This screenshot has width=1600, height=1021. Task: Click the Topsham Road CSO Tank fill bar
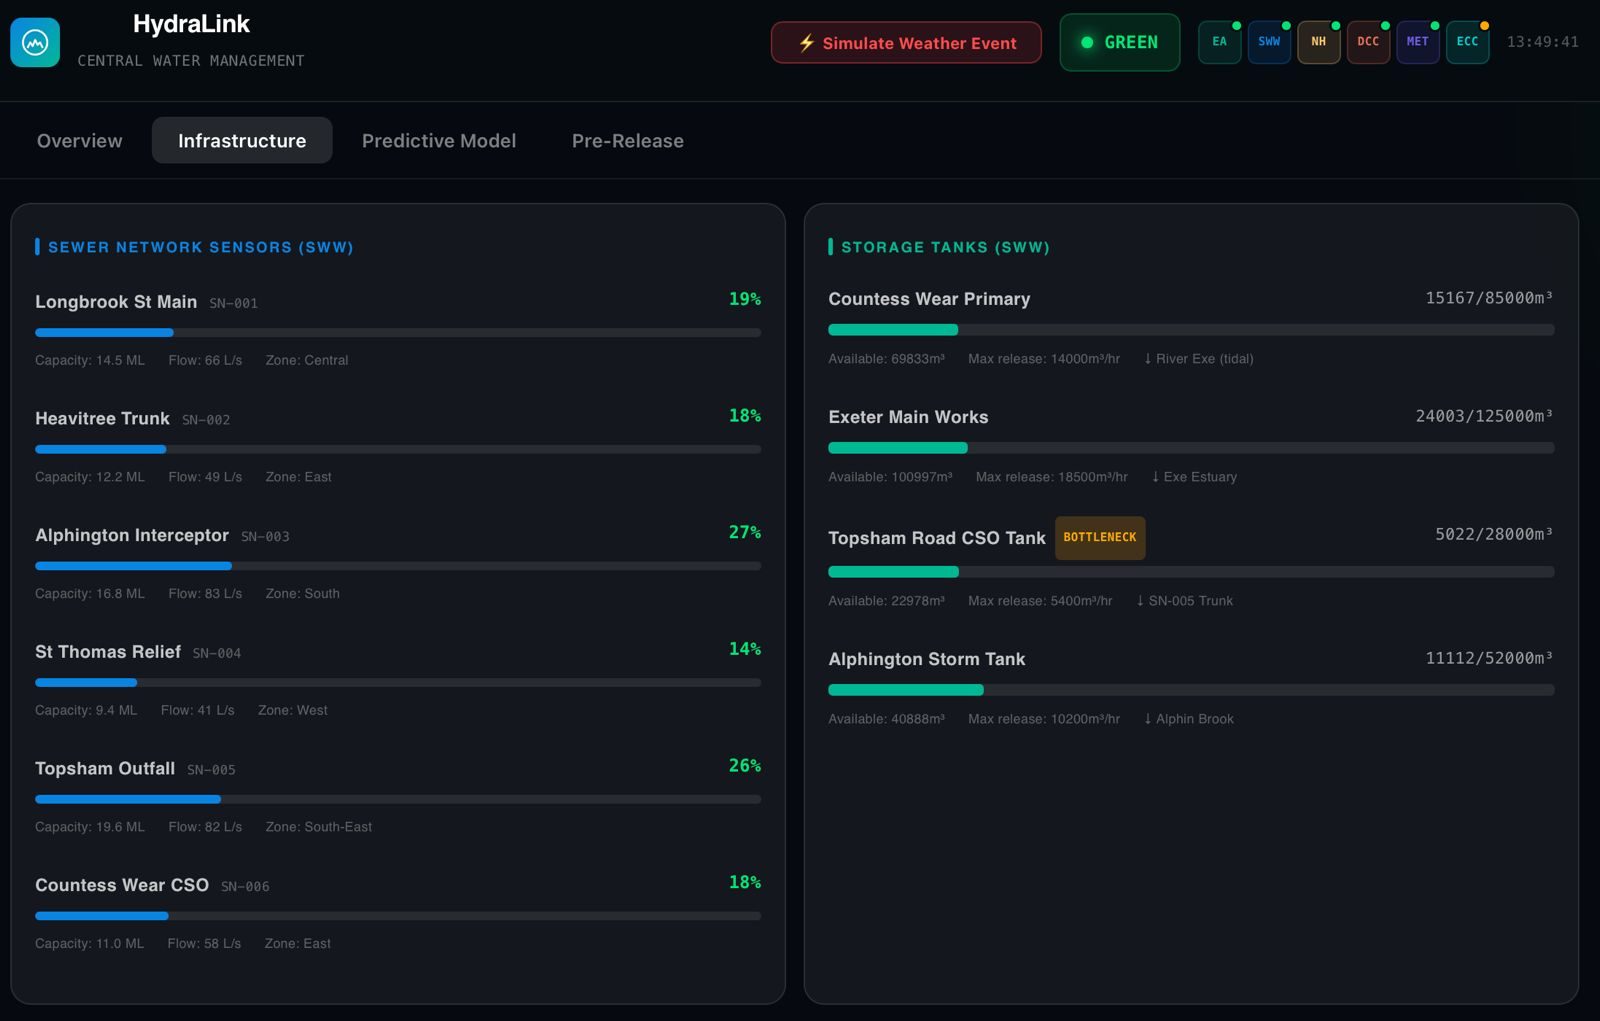1191,572
